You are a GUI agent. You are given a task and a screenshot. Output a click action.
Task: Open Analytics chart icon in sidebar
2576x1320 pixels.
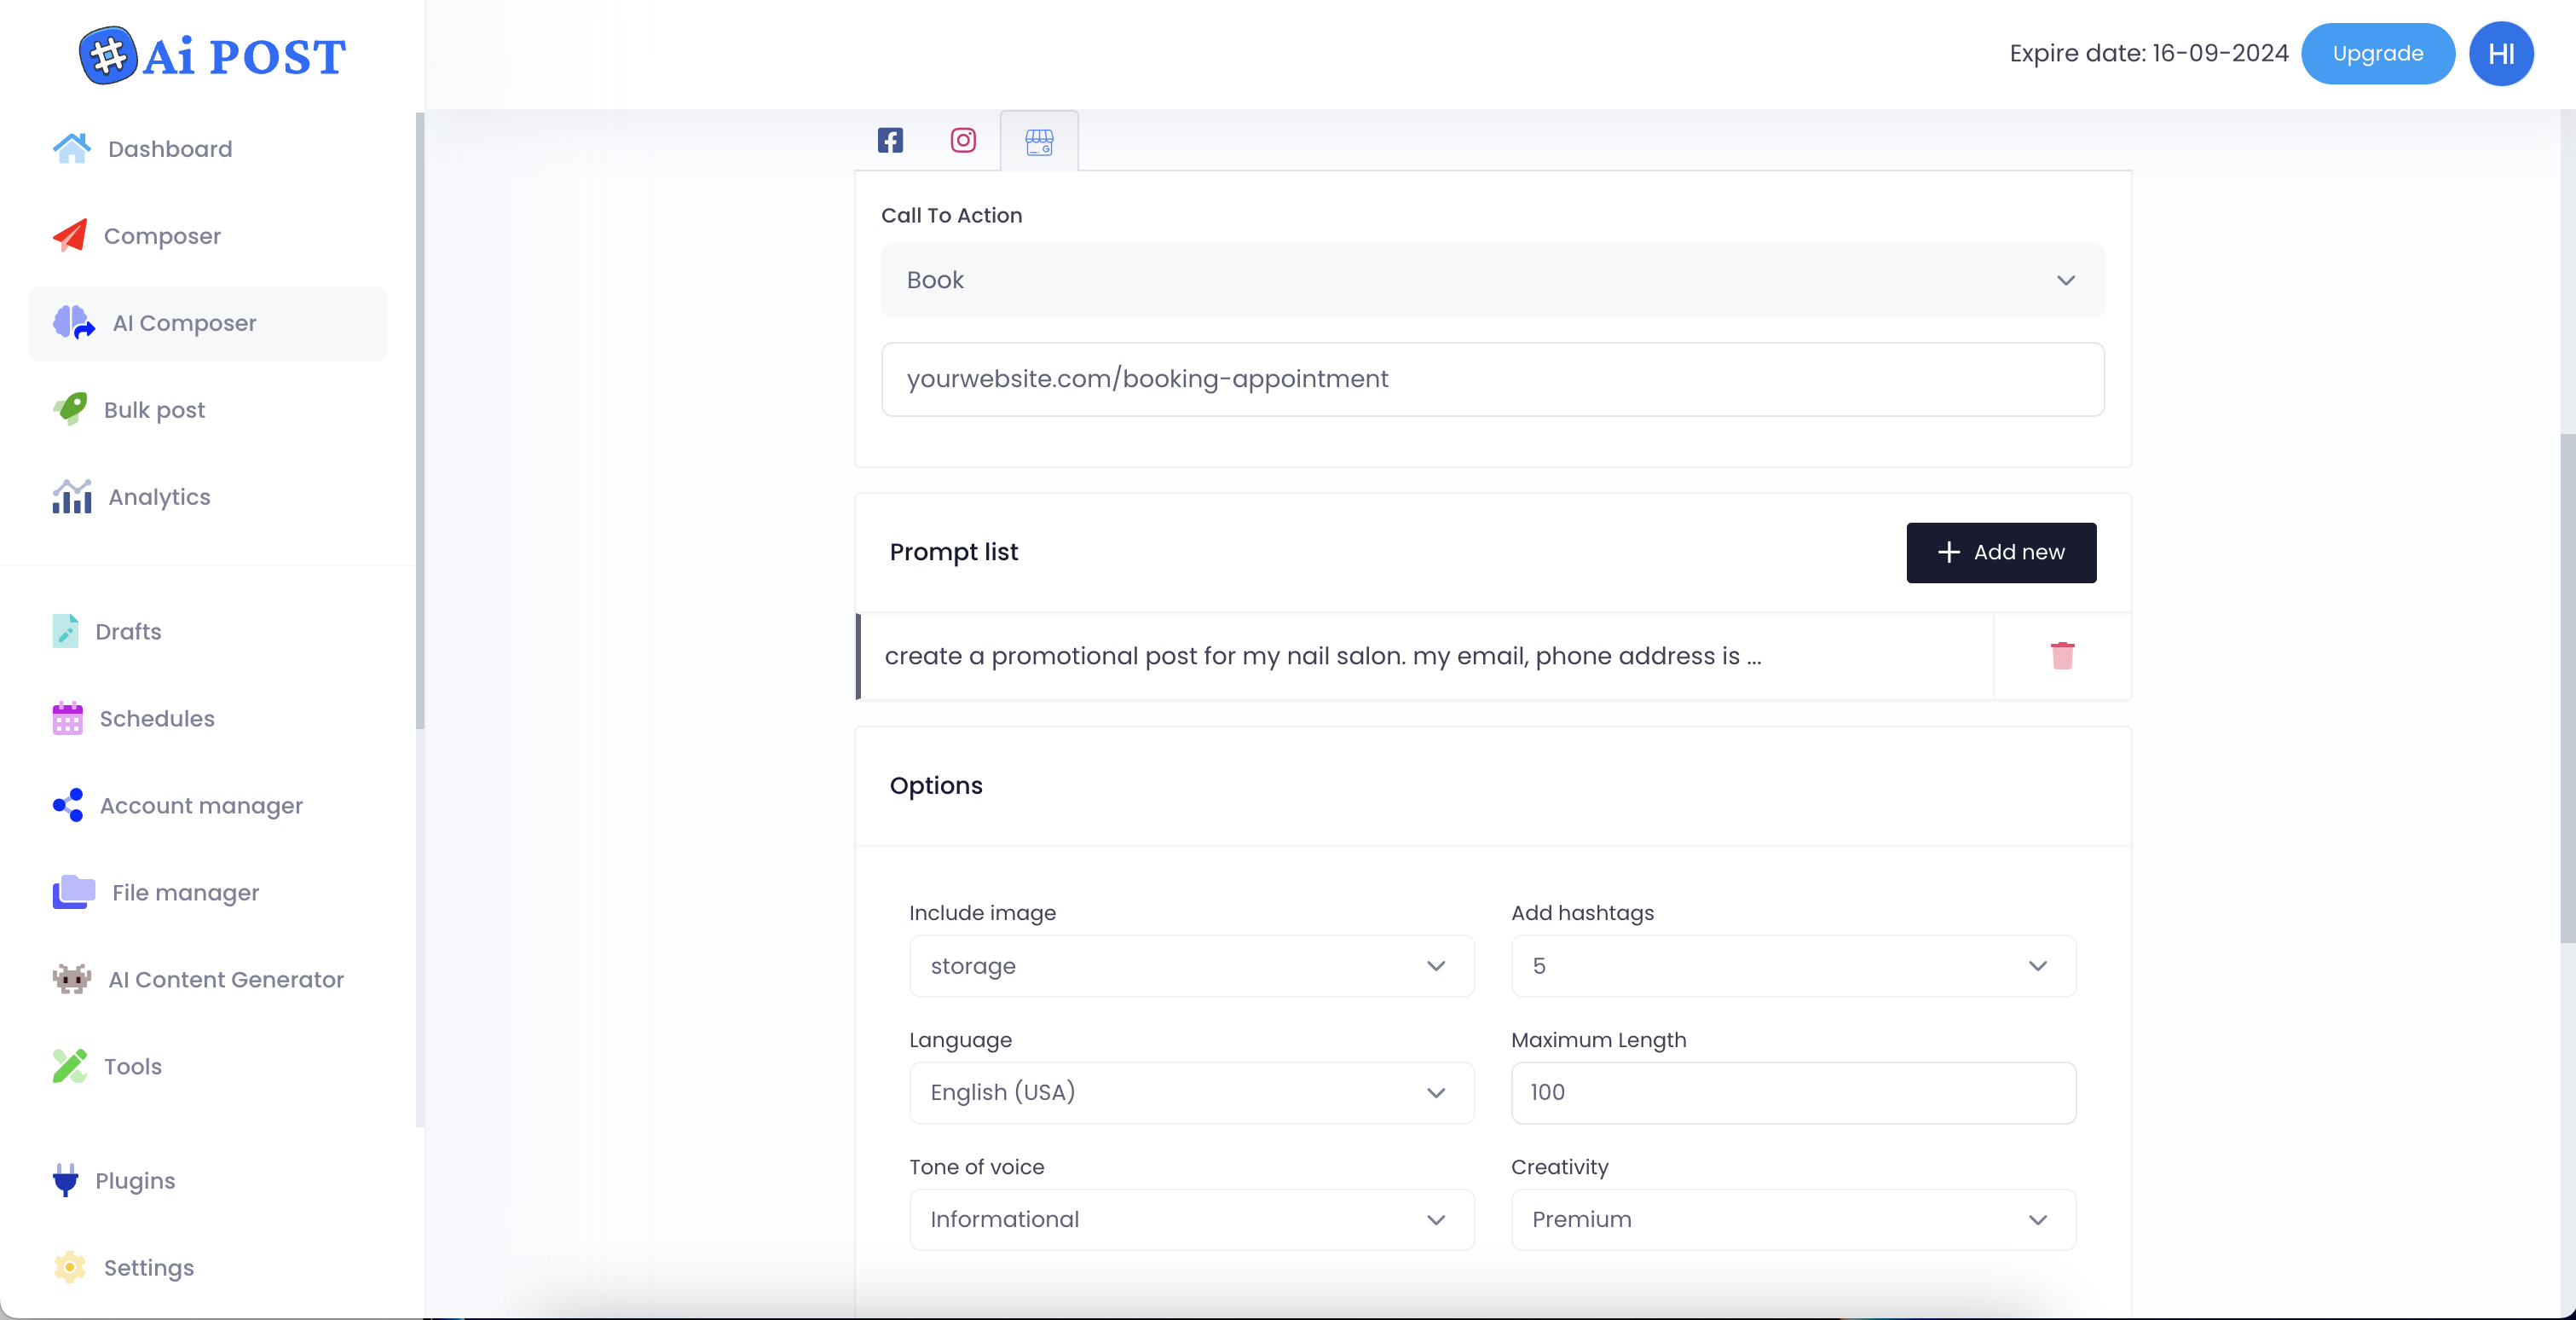point(72,497)
